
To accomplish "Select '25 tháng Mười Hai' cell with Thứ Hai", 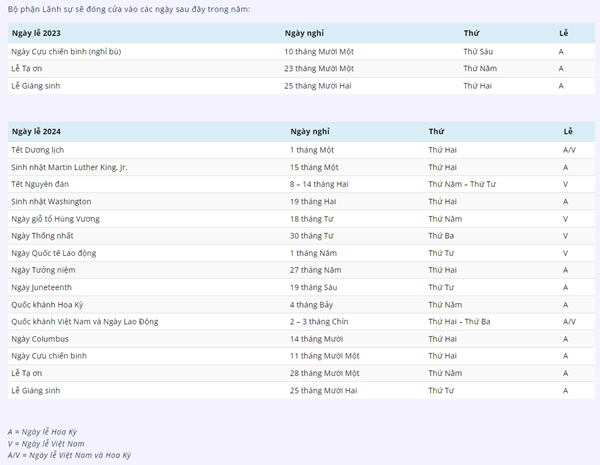I will 318,86.
